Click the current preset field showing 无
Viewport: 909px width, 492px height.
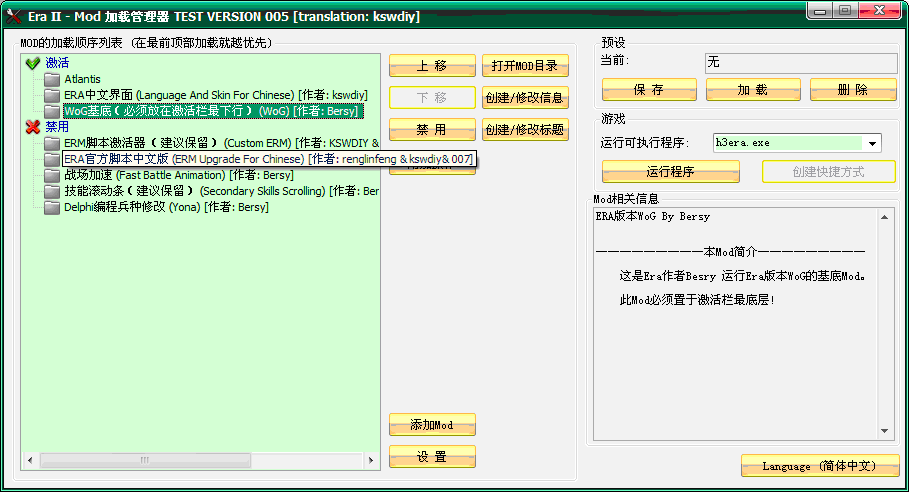click(x=801, y=63)
